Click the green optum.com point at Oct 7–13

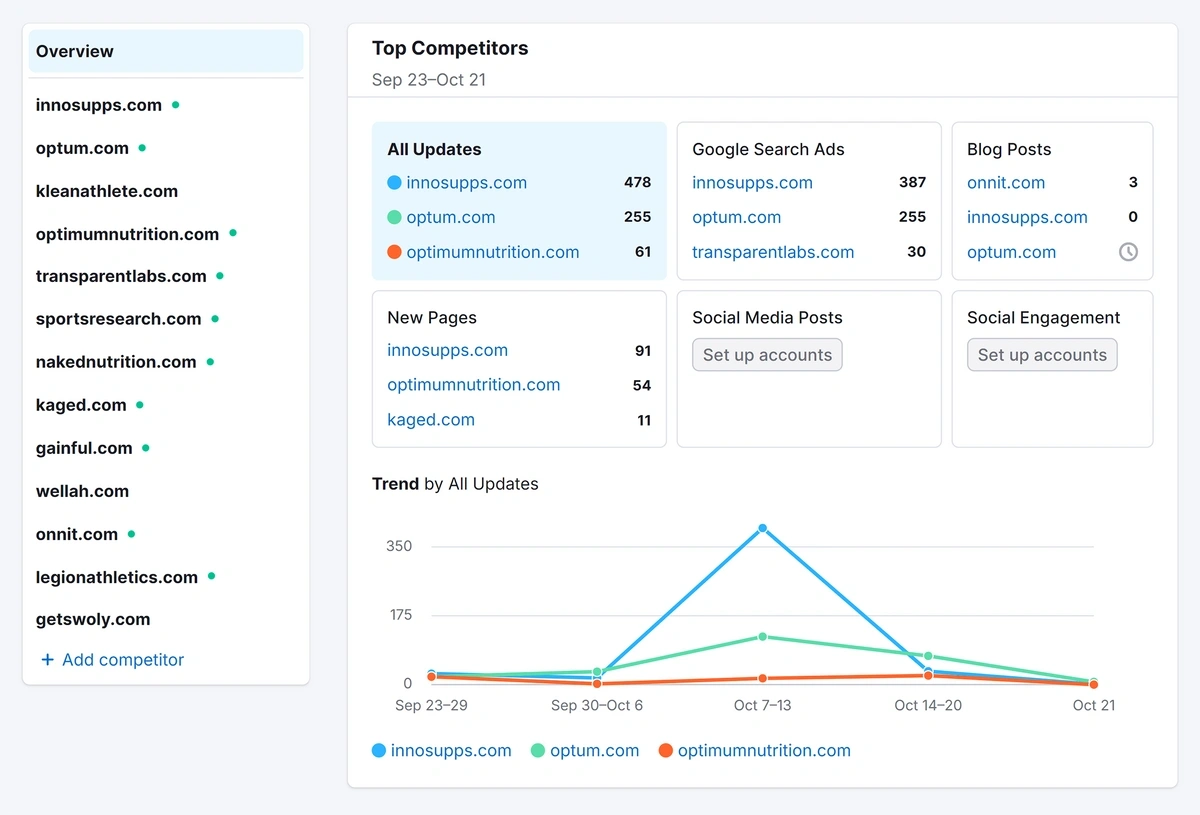(x=763, y=637)
